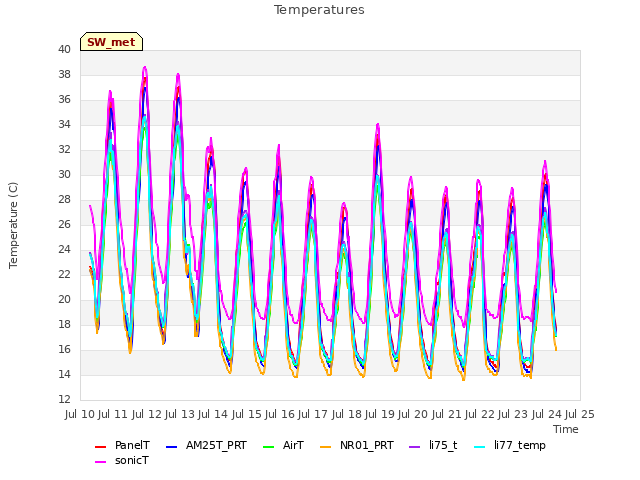
Task: Click the blue AM25T_PRT legend swatch
Action: pyautogui.click(x=171, y=447)
